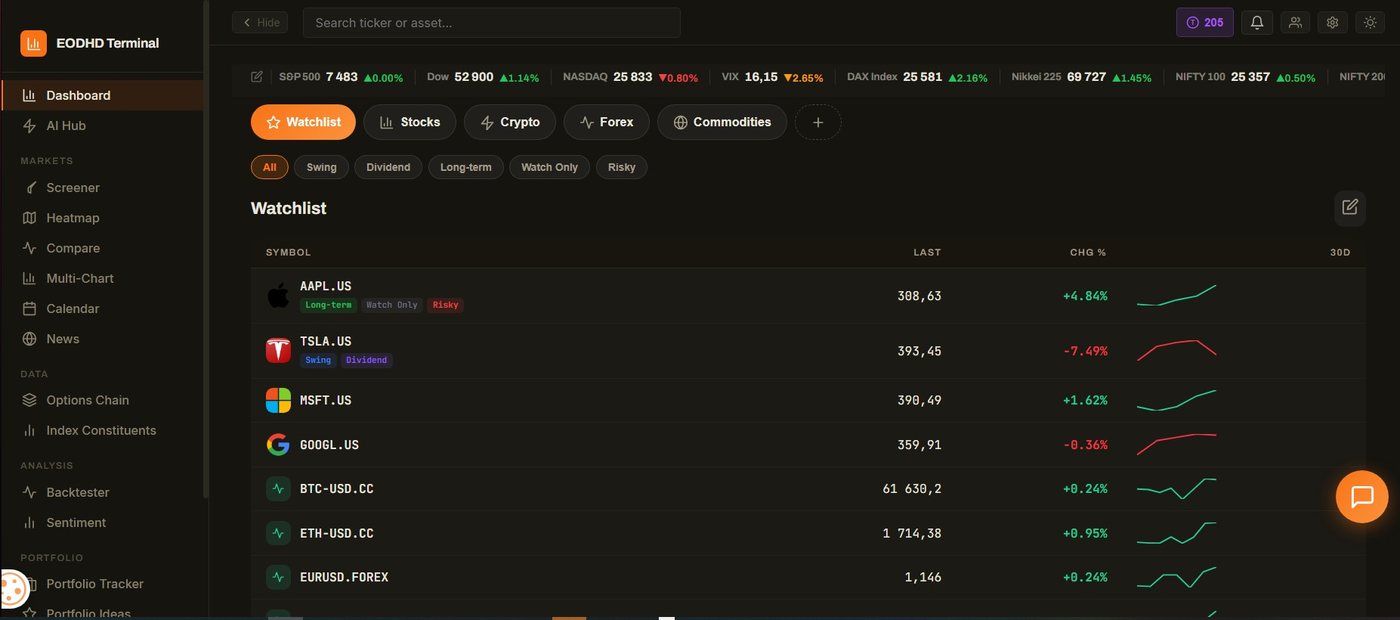
Task: Click the Long-term tag on AAPL.US
Action: (x=328, y=305)
